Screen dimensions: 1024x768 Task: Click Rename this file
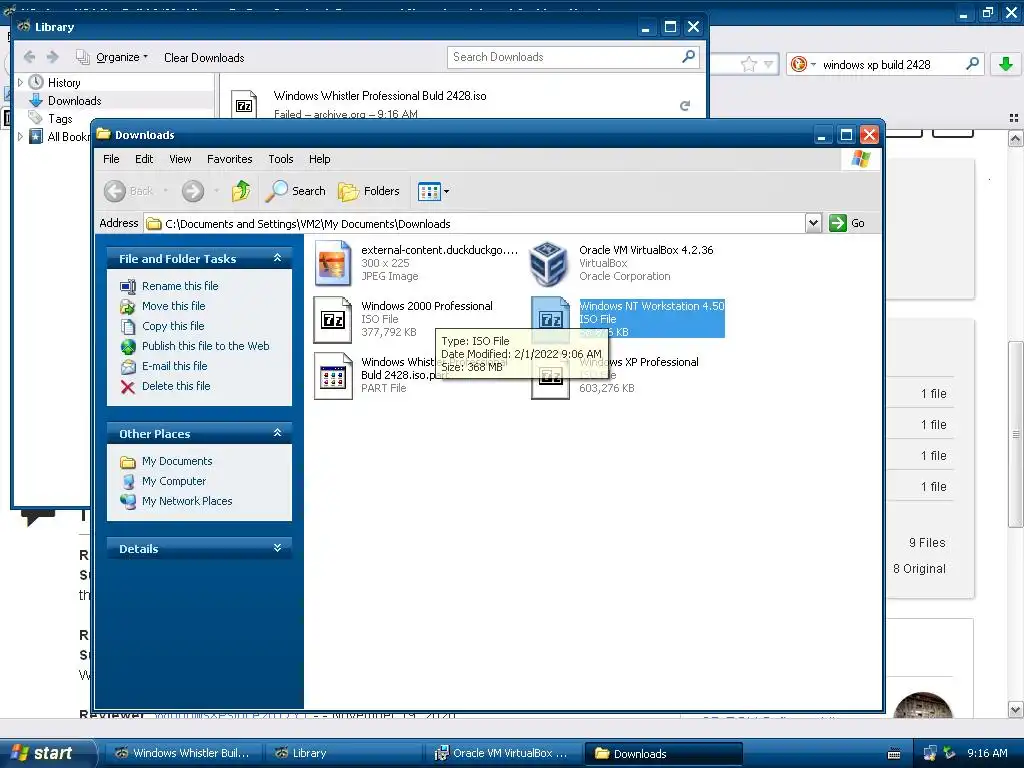point(180,286)
